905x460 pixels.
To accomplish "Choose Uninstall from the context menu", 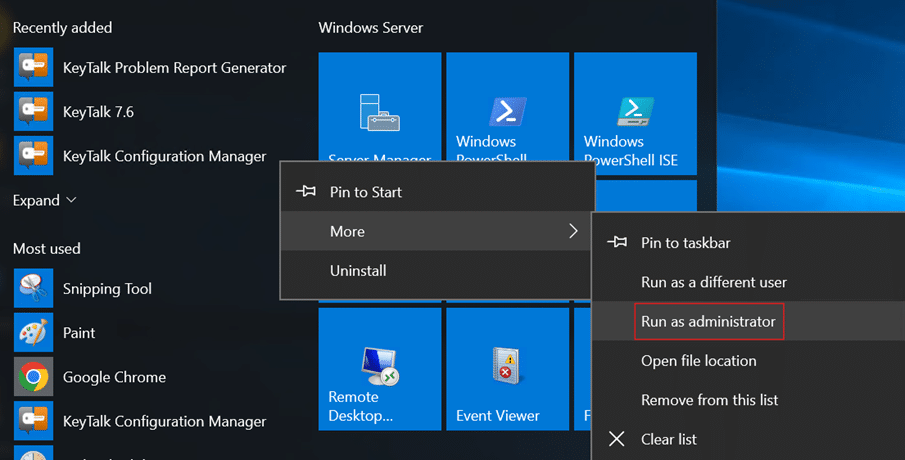I will point(358,271).
